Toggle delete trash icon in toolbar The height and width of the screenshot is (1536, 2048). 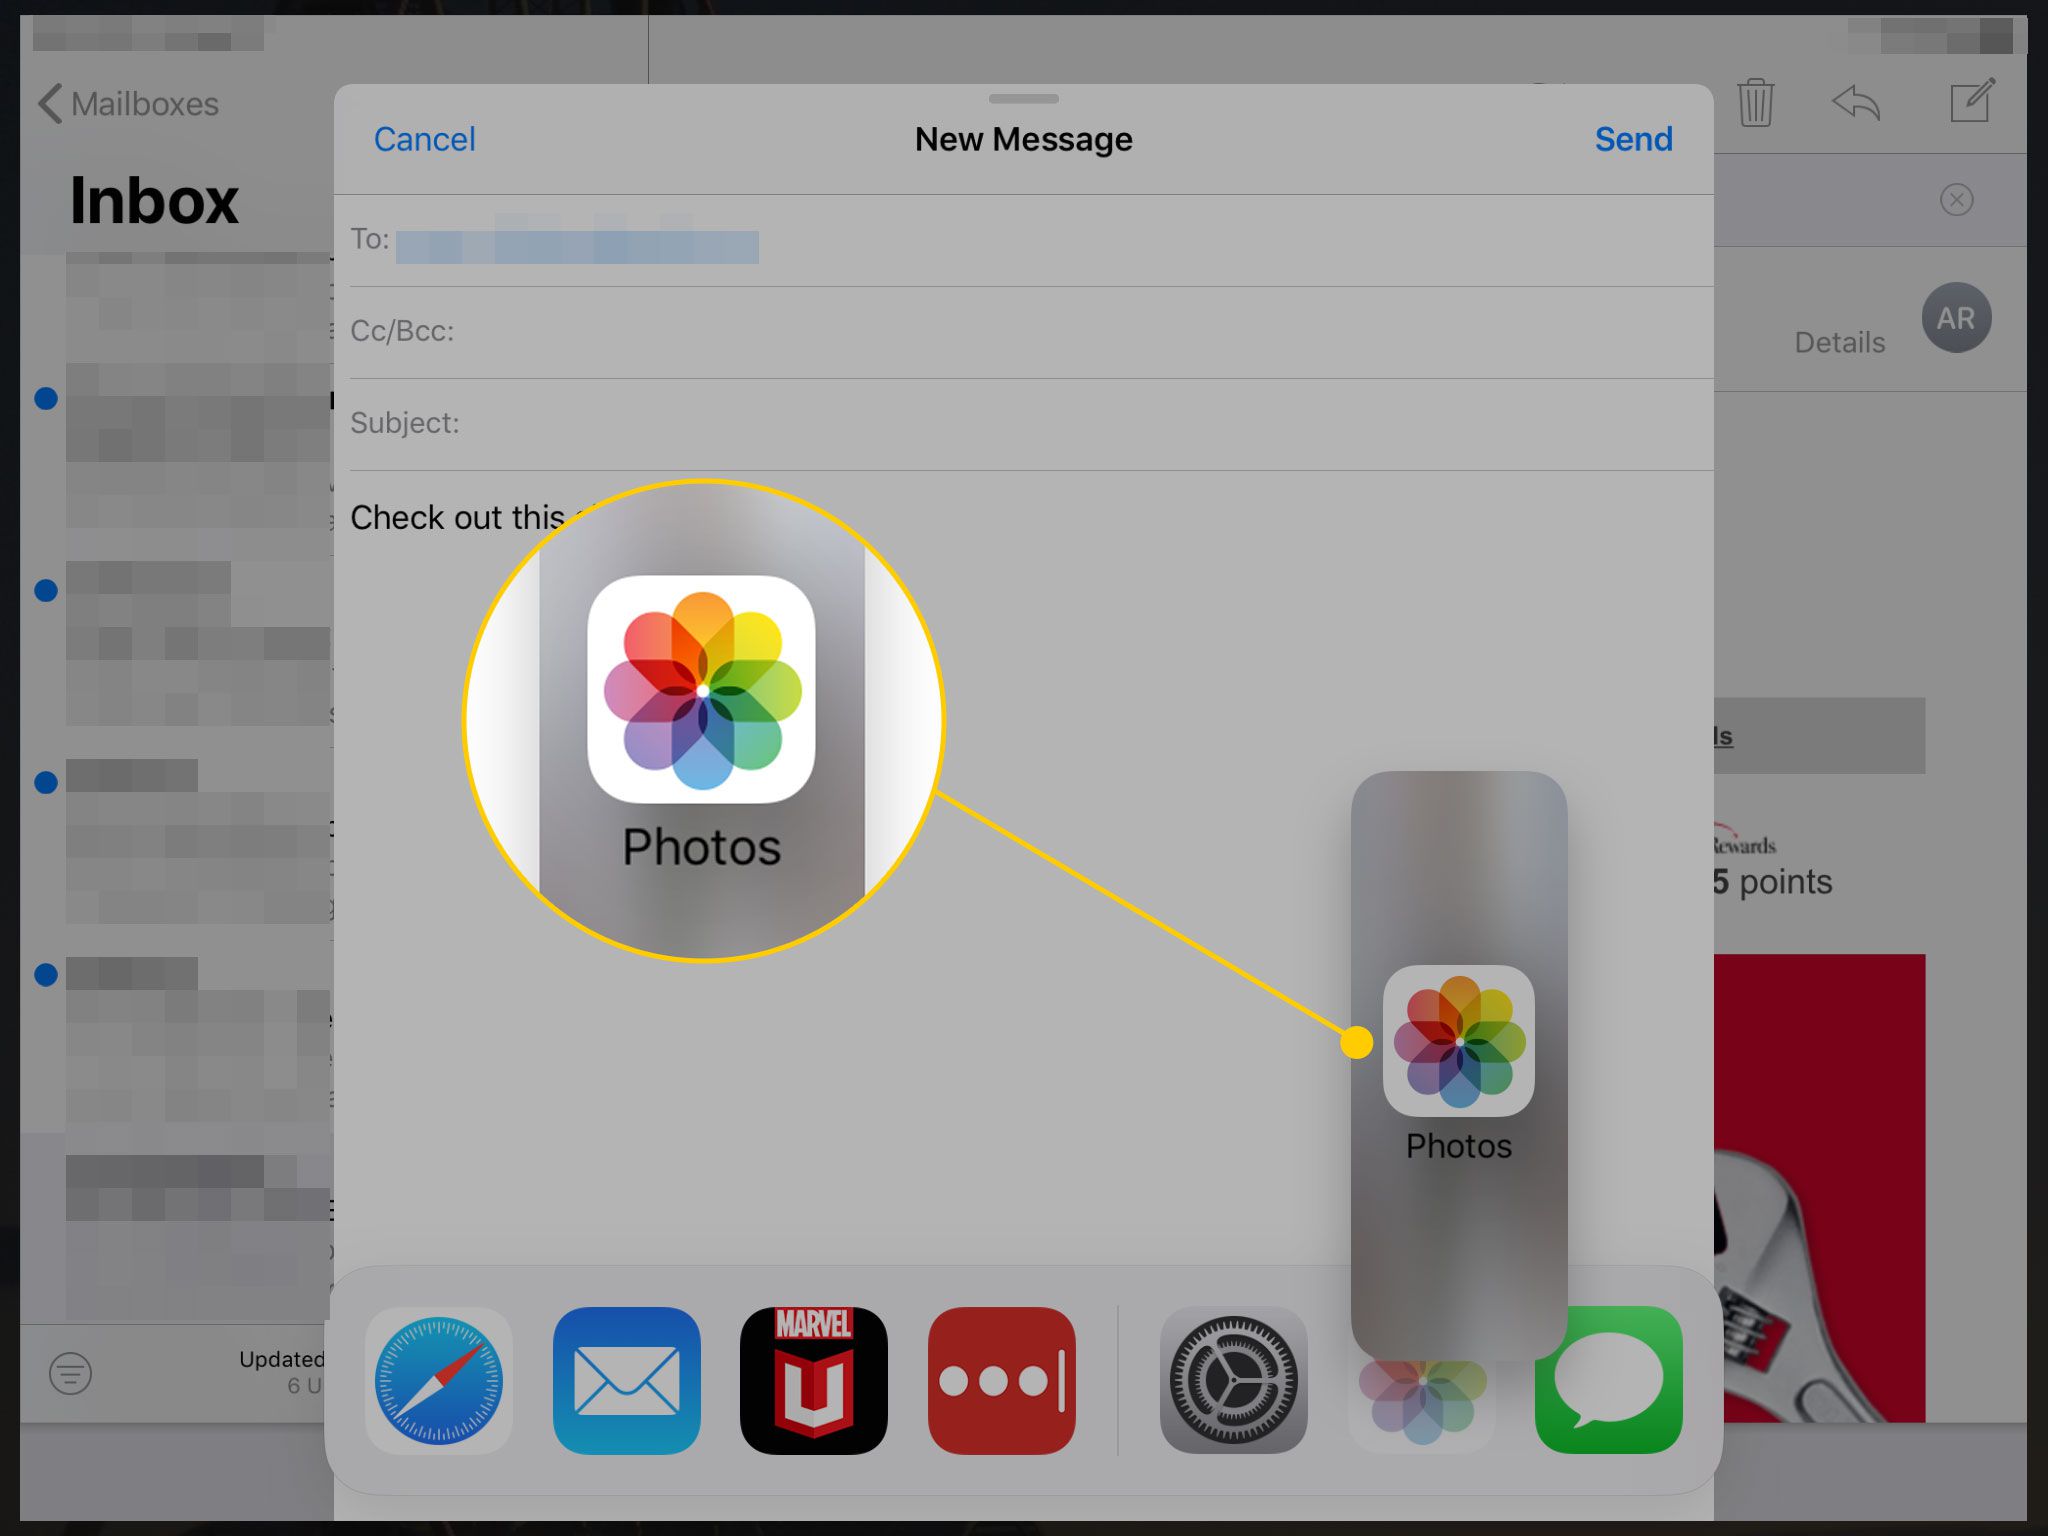[x=1758, y=102]
